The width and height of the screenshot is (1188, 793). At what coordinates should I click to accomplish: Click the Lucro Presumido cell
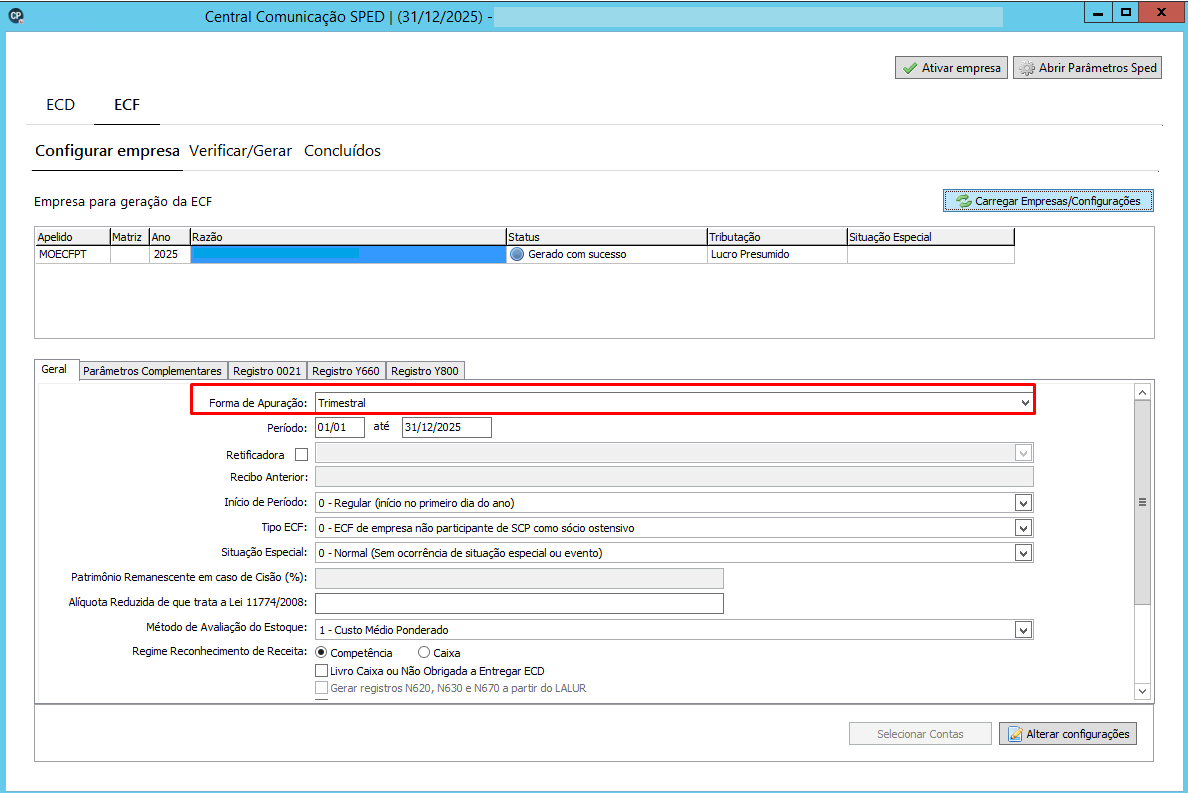777,254
